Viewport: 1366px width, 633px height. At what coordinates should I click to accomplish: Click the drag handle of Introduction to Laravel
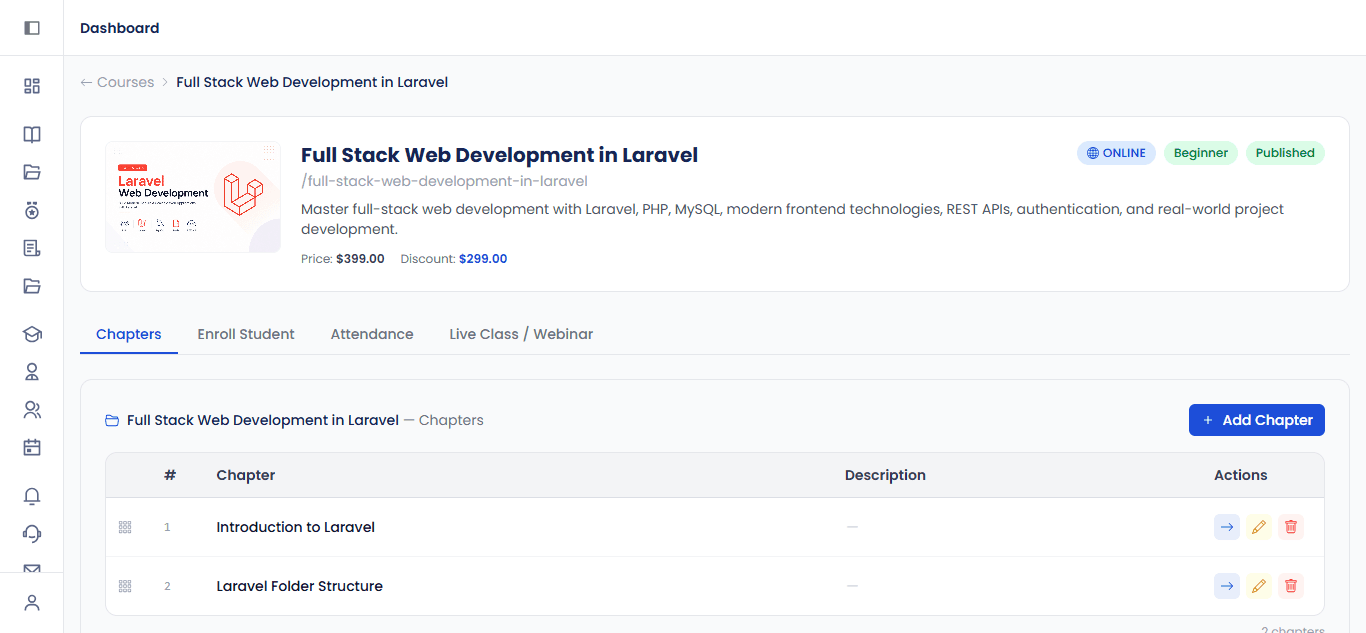125,527
